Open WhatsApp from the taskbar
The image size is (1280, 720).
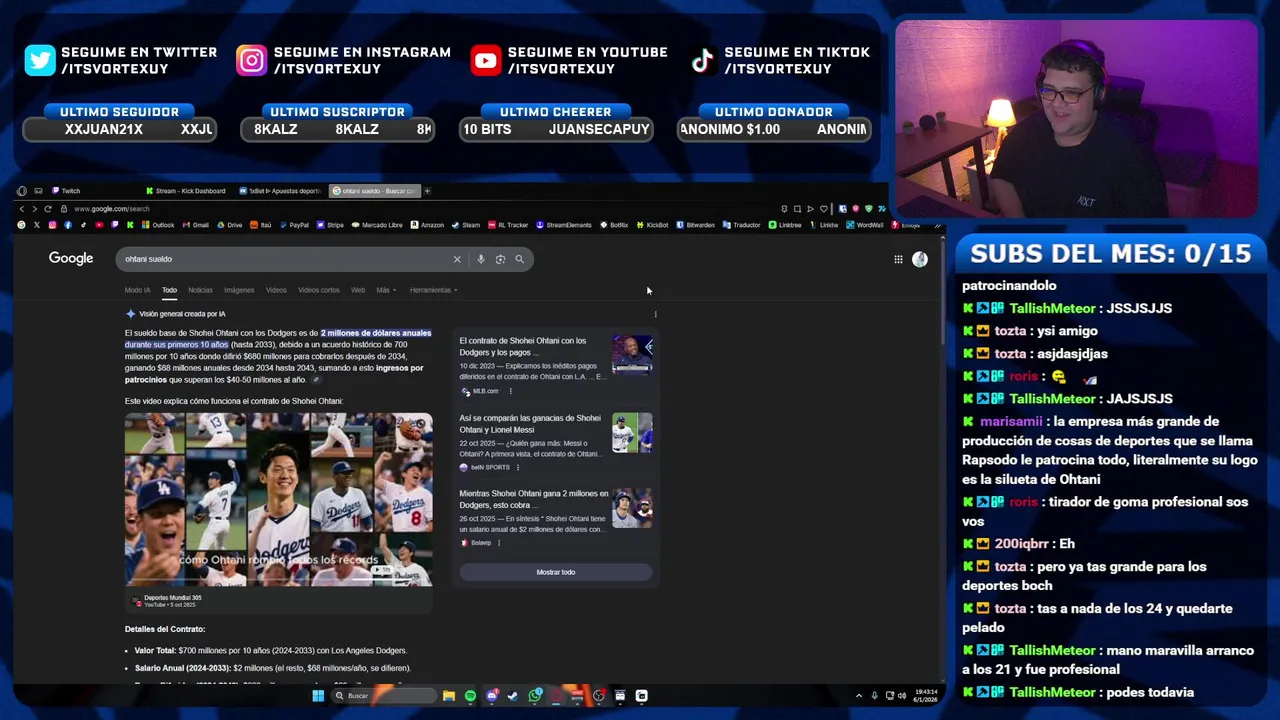[535, 696]
